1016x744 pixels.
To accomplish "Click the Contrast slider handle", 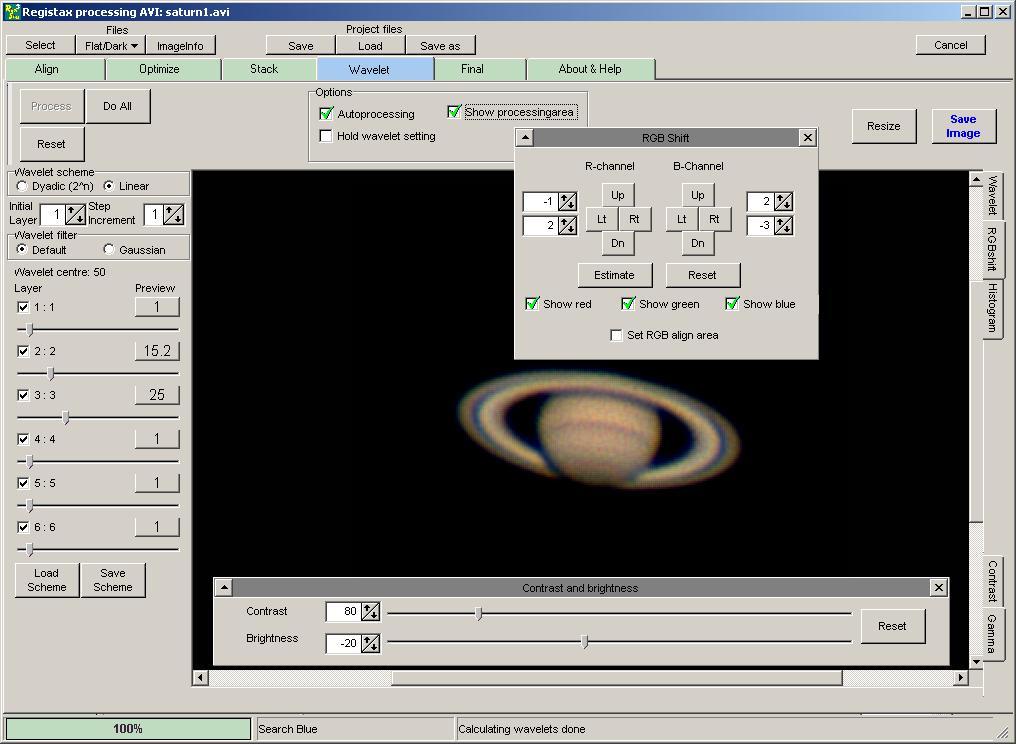I will [x=479, y=613].
